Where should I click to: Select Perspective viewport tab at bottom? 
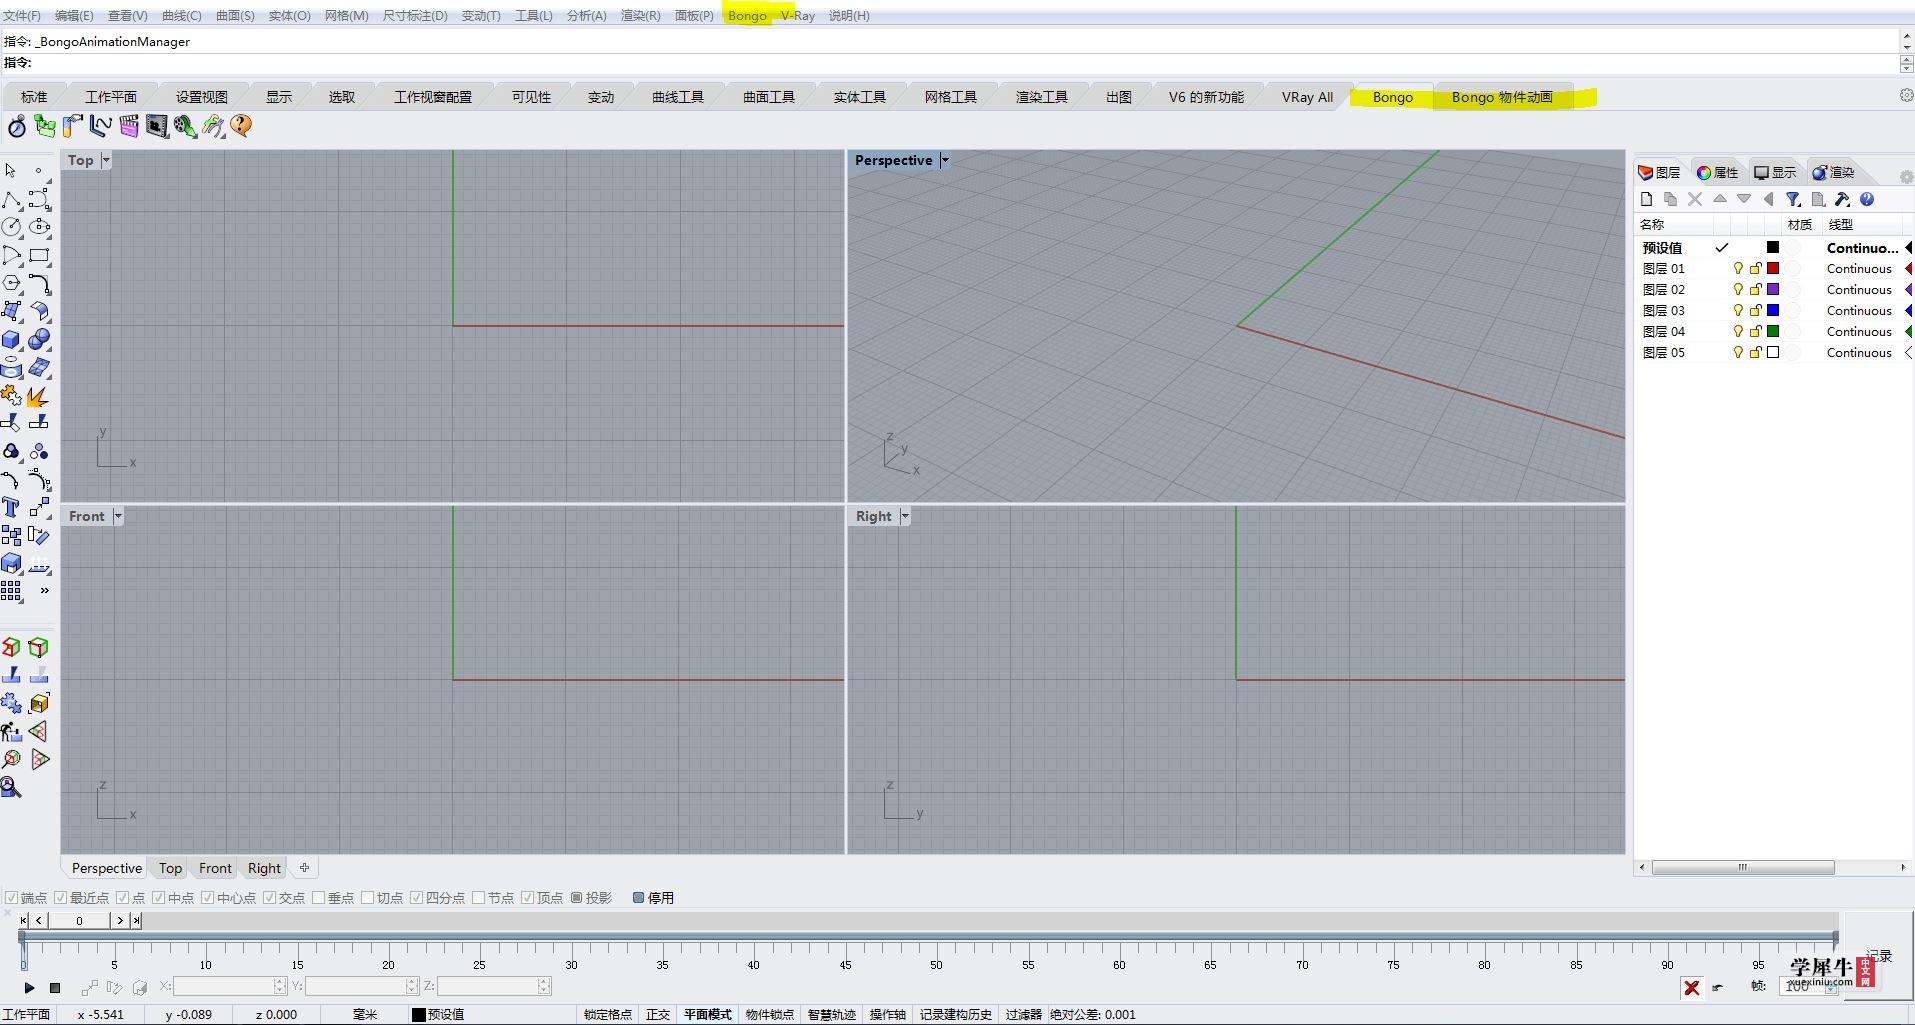(x=106, y=868)
